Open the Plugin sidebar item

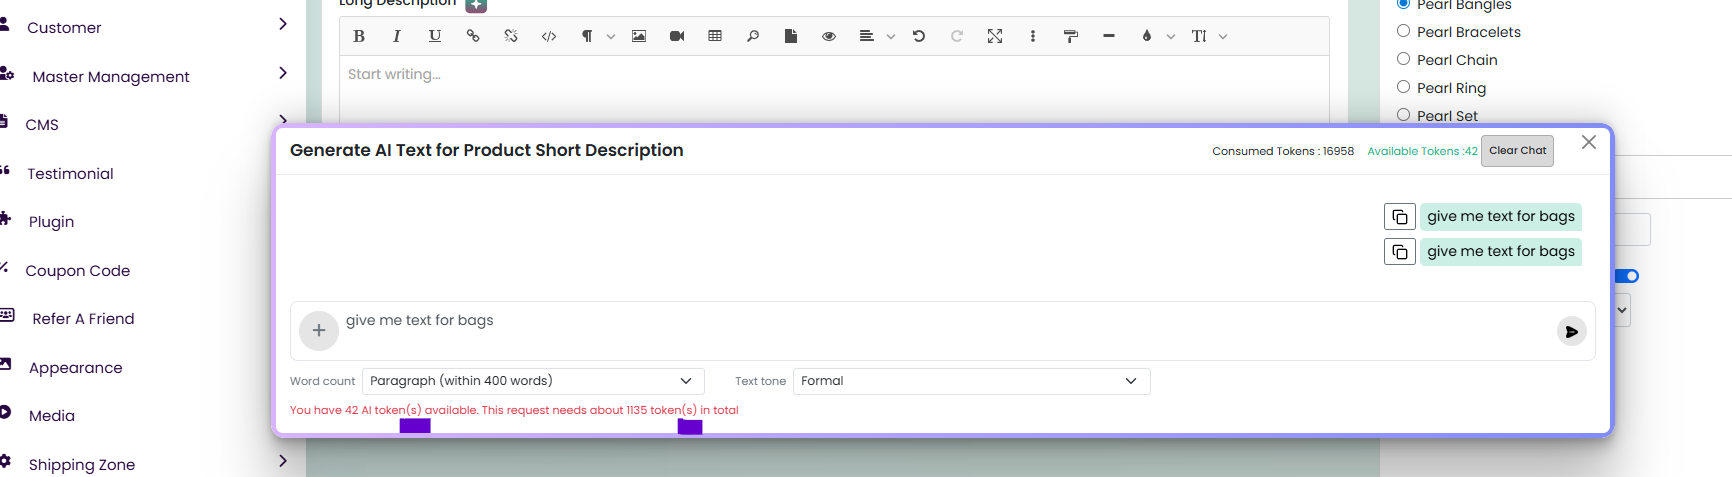[x=51, y=222]
